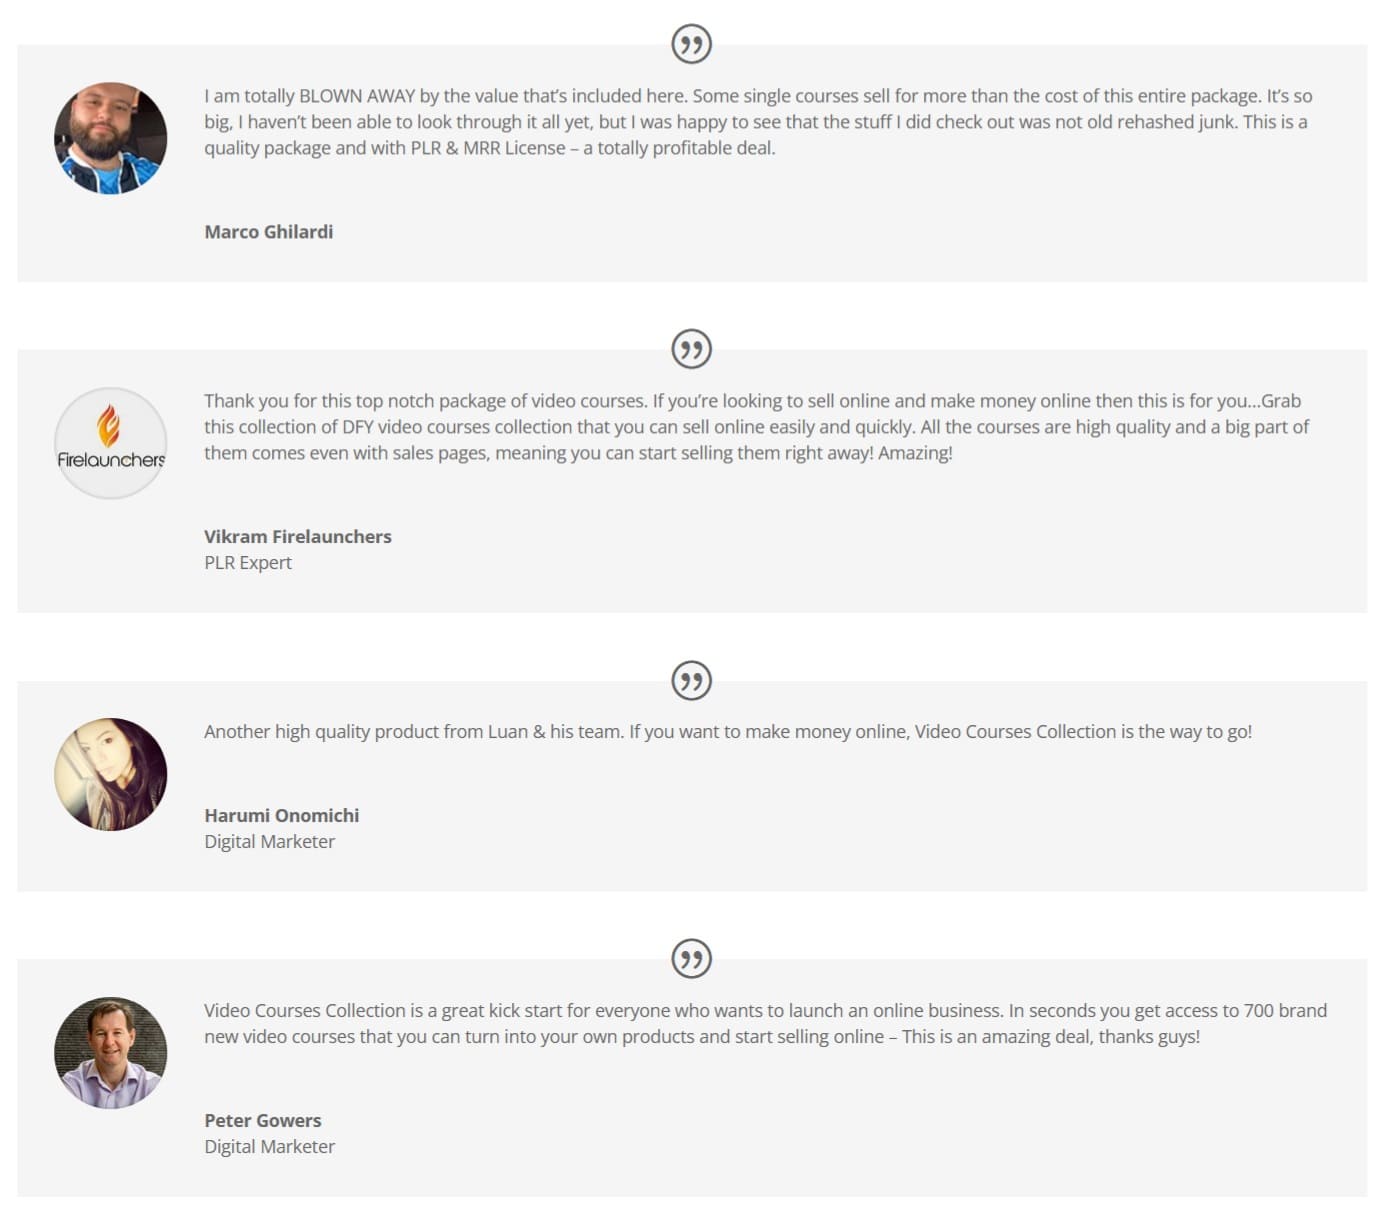Image resolution: width=1375 pixels, height=1213 pixels.
Task: Click Digital Marketer under Harumi Onomichi
Action: [270, 842]
